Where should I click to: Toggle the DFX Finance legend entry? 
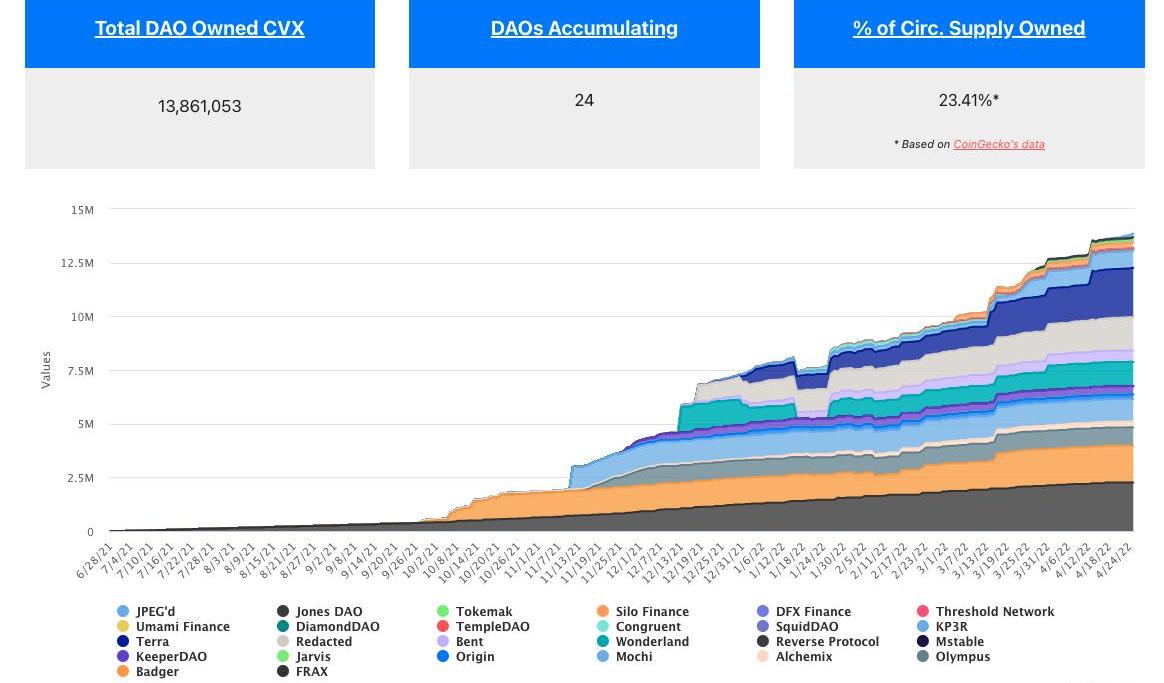(x=804, y=612)
